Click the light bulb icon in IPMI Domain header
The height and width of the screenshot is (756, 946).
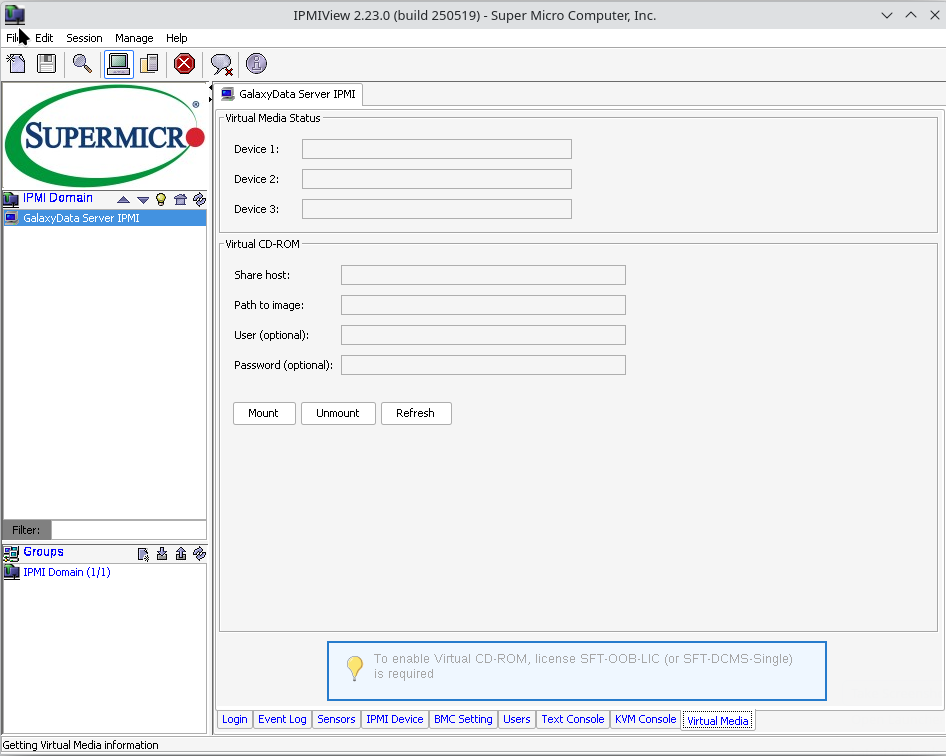coord(160,199)
